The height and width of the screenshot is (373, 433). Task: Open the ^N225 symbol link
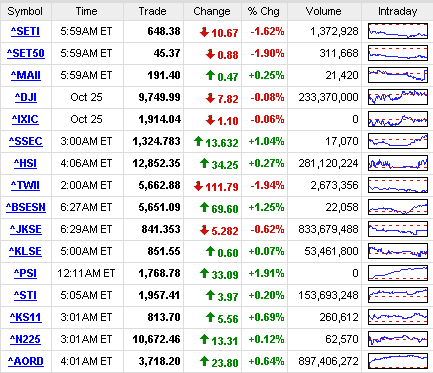coord(25,339)
